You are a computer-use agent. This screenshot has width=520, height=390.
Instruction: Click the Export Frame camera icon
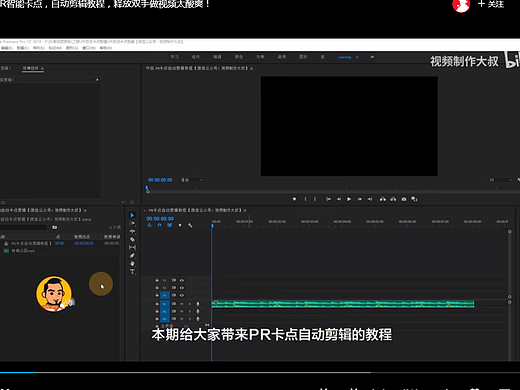[x=404, y=199]
